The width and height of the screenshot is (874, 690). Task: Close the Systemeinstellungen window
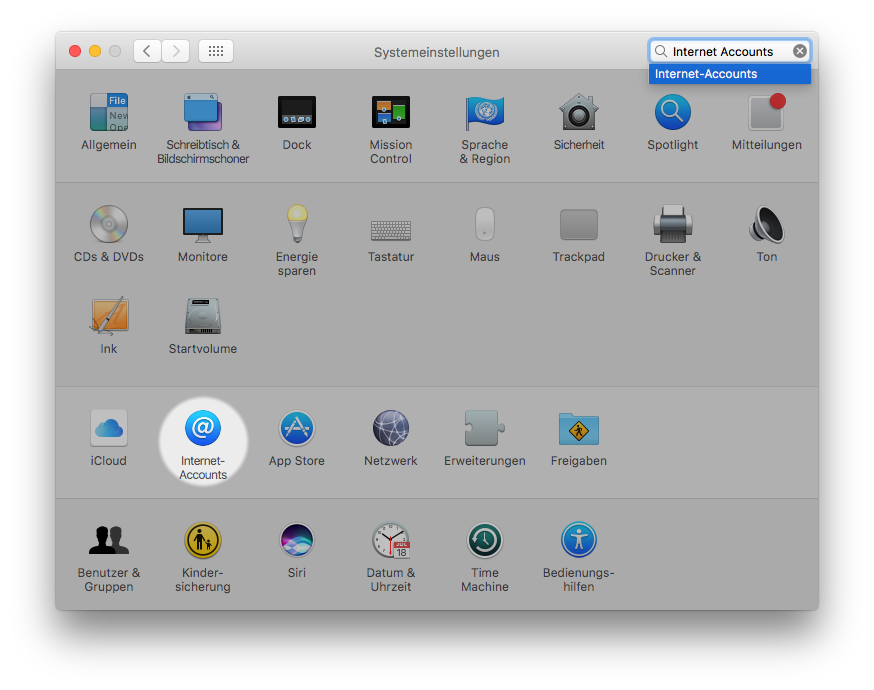[75, 51]
